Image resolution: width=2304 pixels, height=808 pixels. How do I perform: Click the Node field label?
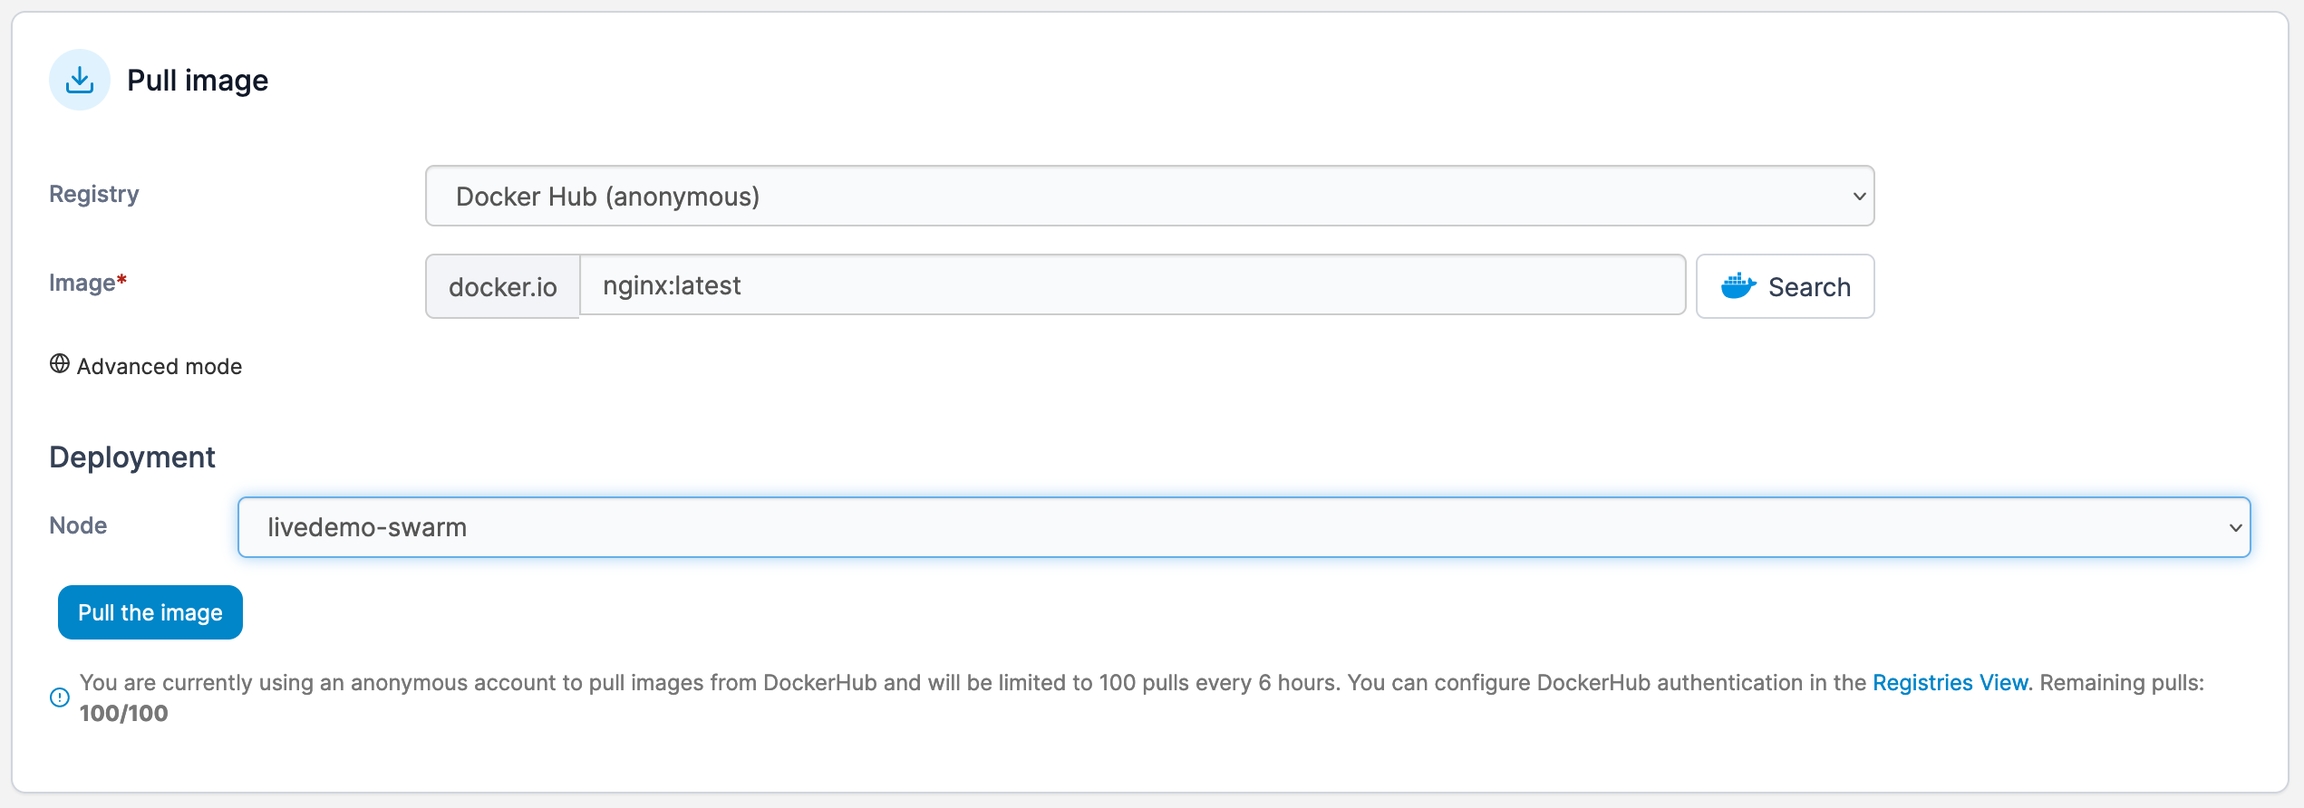pyautogui.click(x=78, y=526)
